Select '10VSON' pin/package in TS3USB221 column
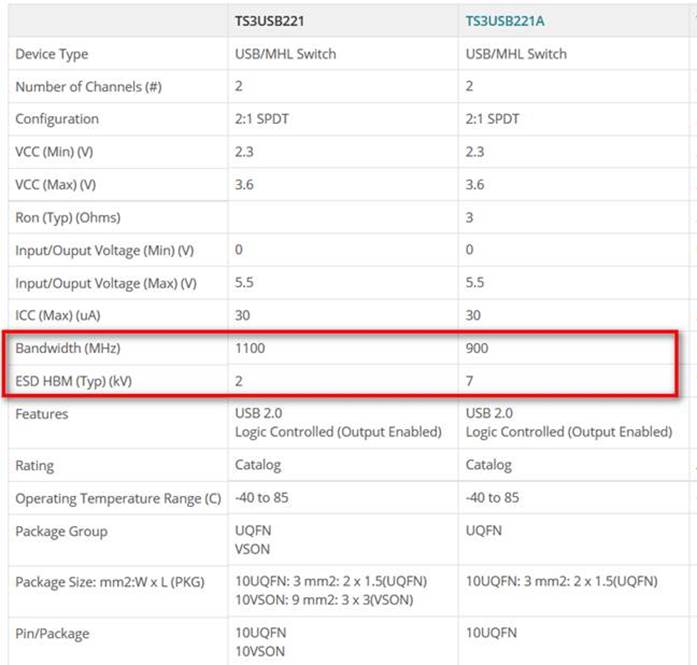 [260, 652]
